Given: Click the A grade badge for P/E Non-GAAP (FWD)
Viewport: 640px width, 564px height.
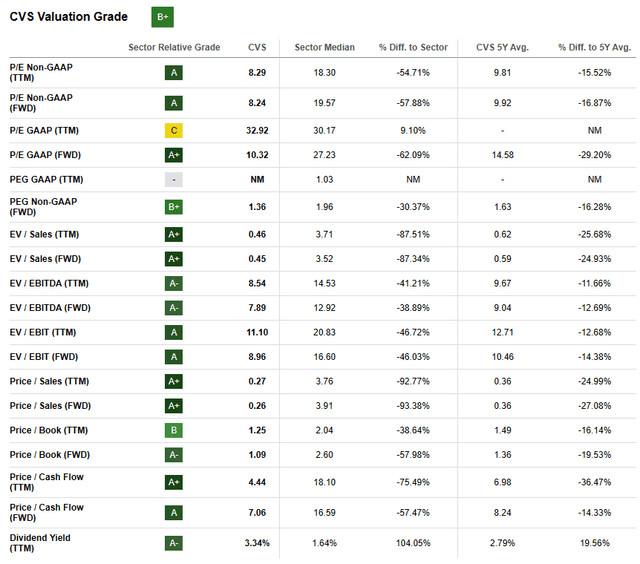Looking at the screenshot, I should (174, 103).
